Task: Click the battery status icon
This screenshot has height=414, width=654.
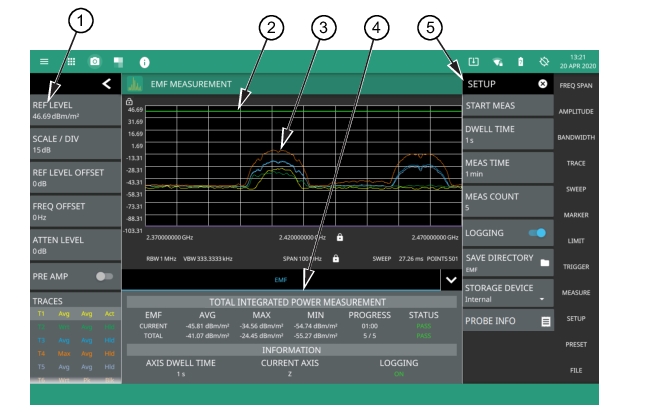Action: click(519, 62)
